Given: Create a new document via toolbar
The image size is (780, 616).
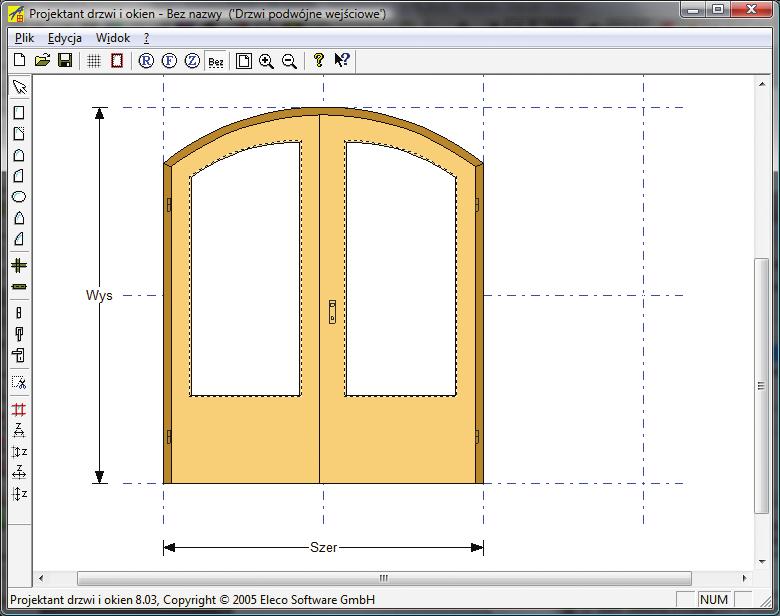Looking at the screenshot, I should [19, 61].
